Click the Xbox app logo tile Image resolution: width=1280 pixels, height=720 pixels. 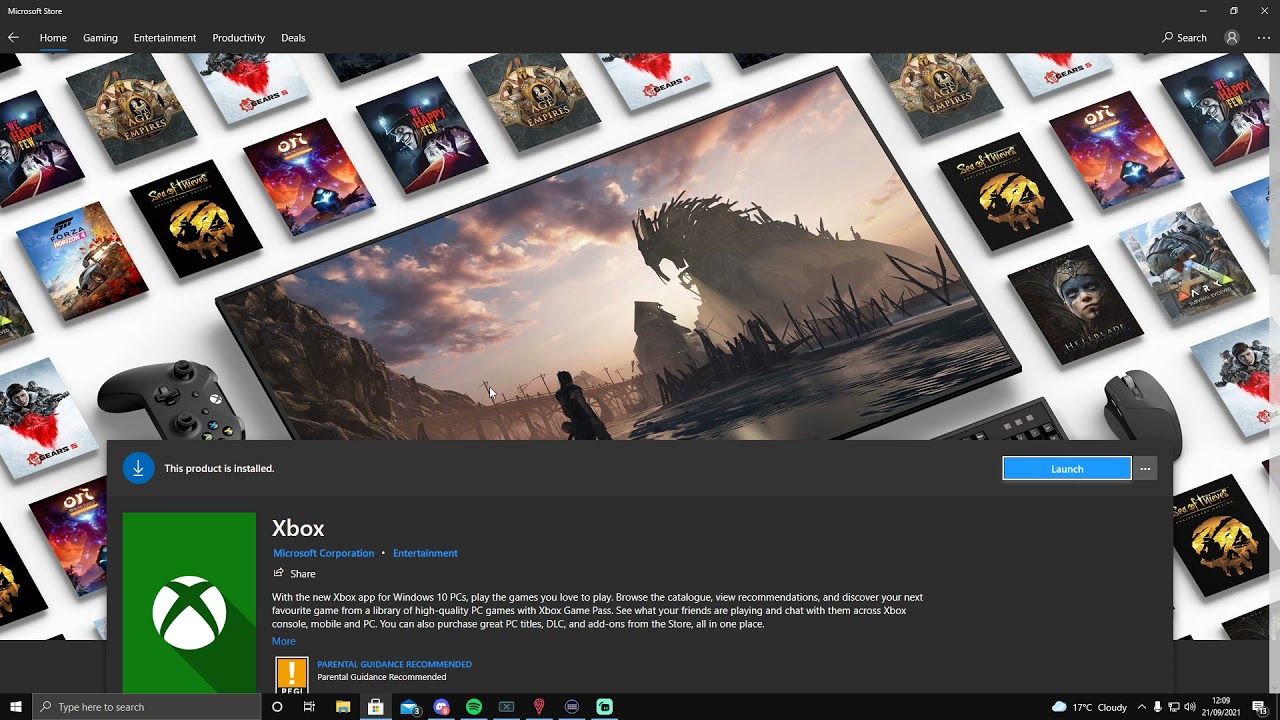189,602
